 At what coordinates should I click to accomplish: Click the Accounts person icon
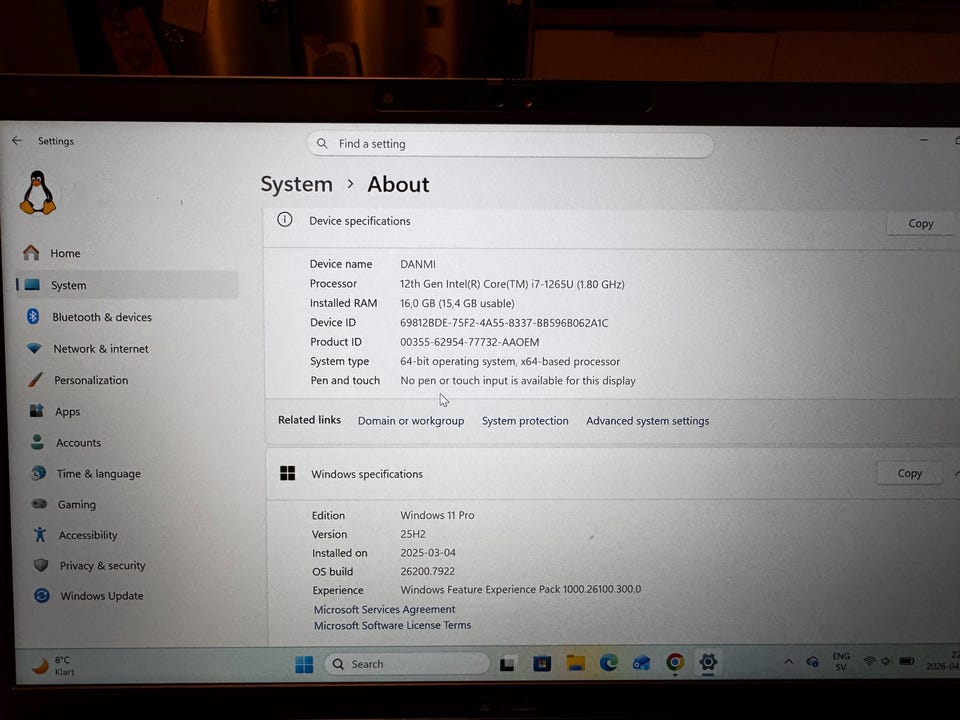pyautogui.click(x=37, y=442)
